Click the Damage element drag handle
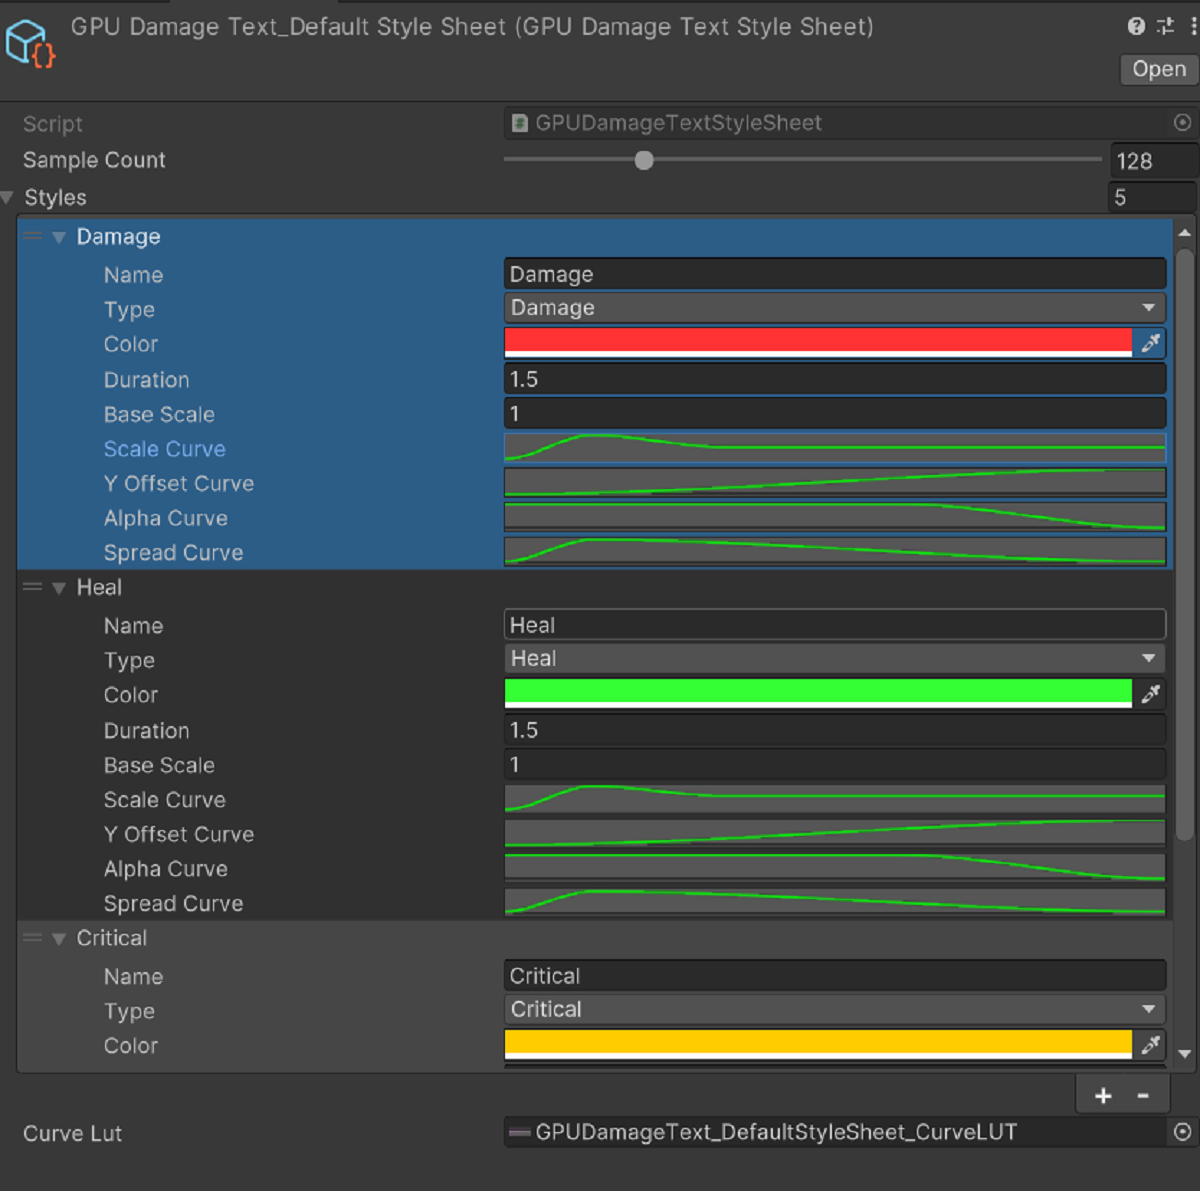 [33, 237]
